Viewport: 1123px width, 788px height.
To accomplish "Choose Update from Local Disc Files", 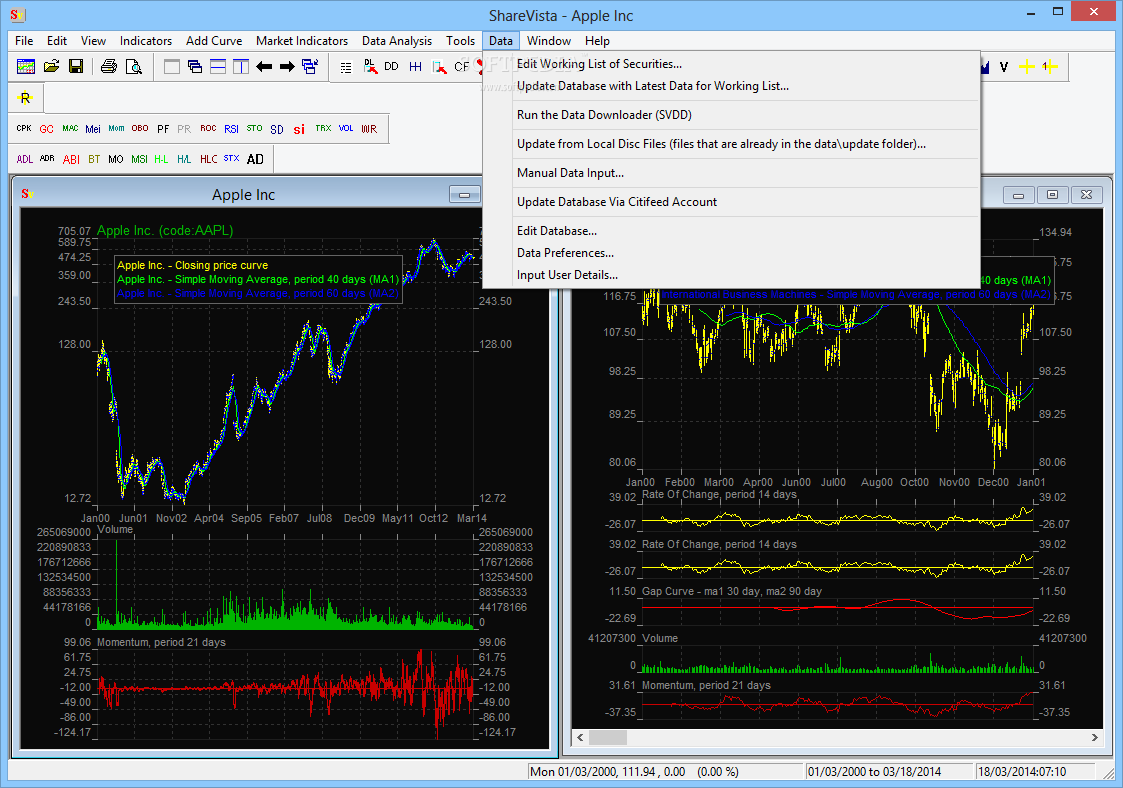I will point(731,144).
